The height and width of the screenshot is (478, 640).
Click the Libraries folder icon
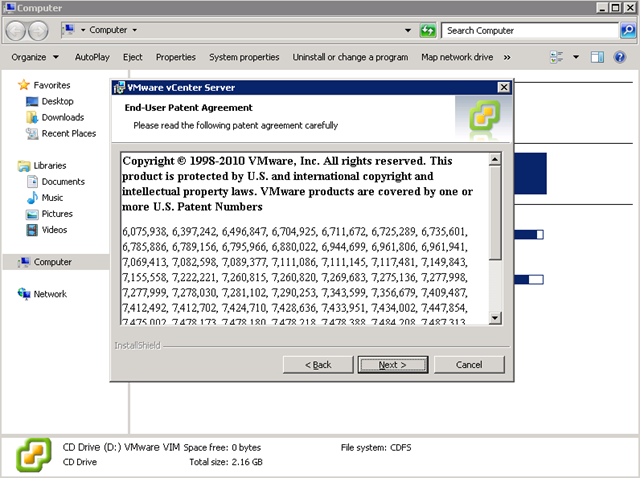[24, 166]
